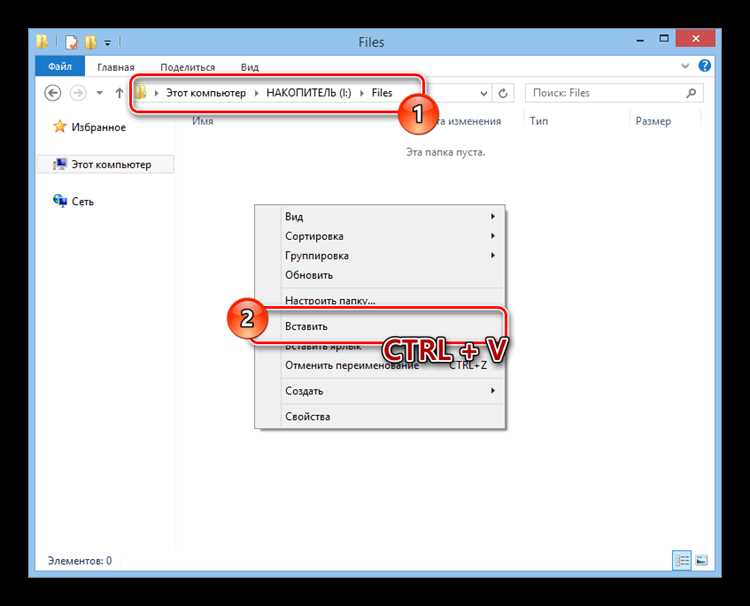
Task: Choose Вставить in the context menu
Action: [380, 326]
